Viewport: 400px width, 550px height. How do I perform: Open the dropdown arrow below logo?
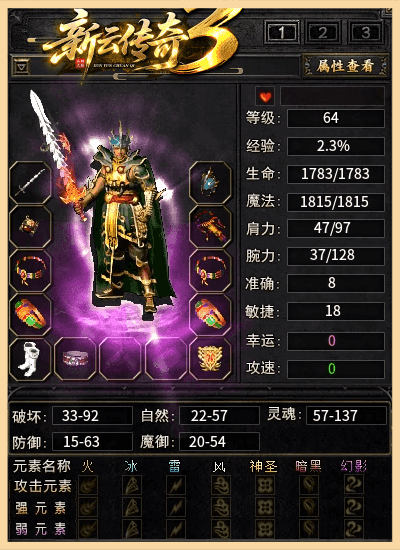[x=22, y=66]
